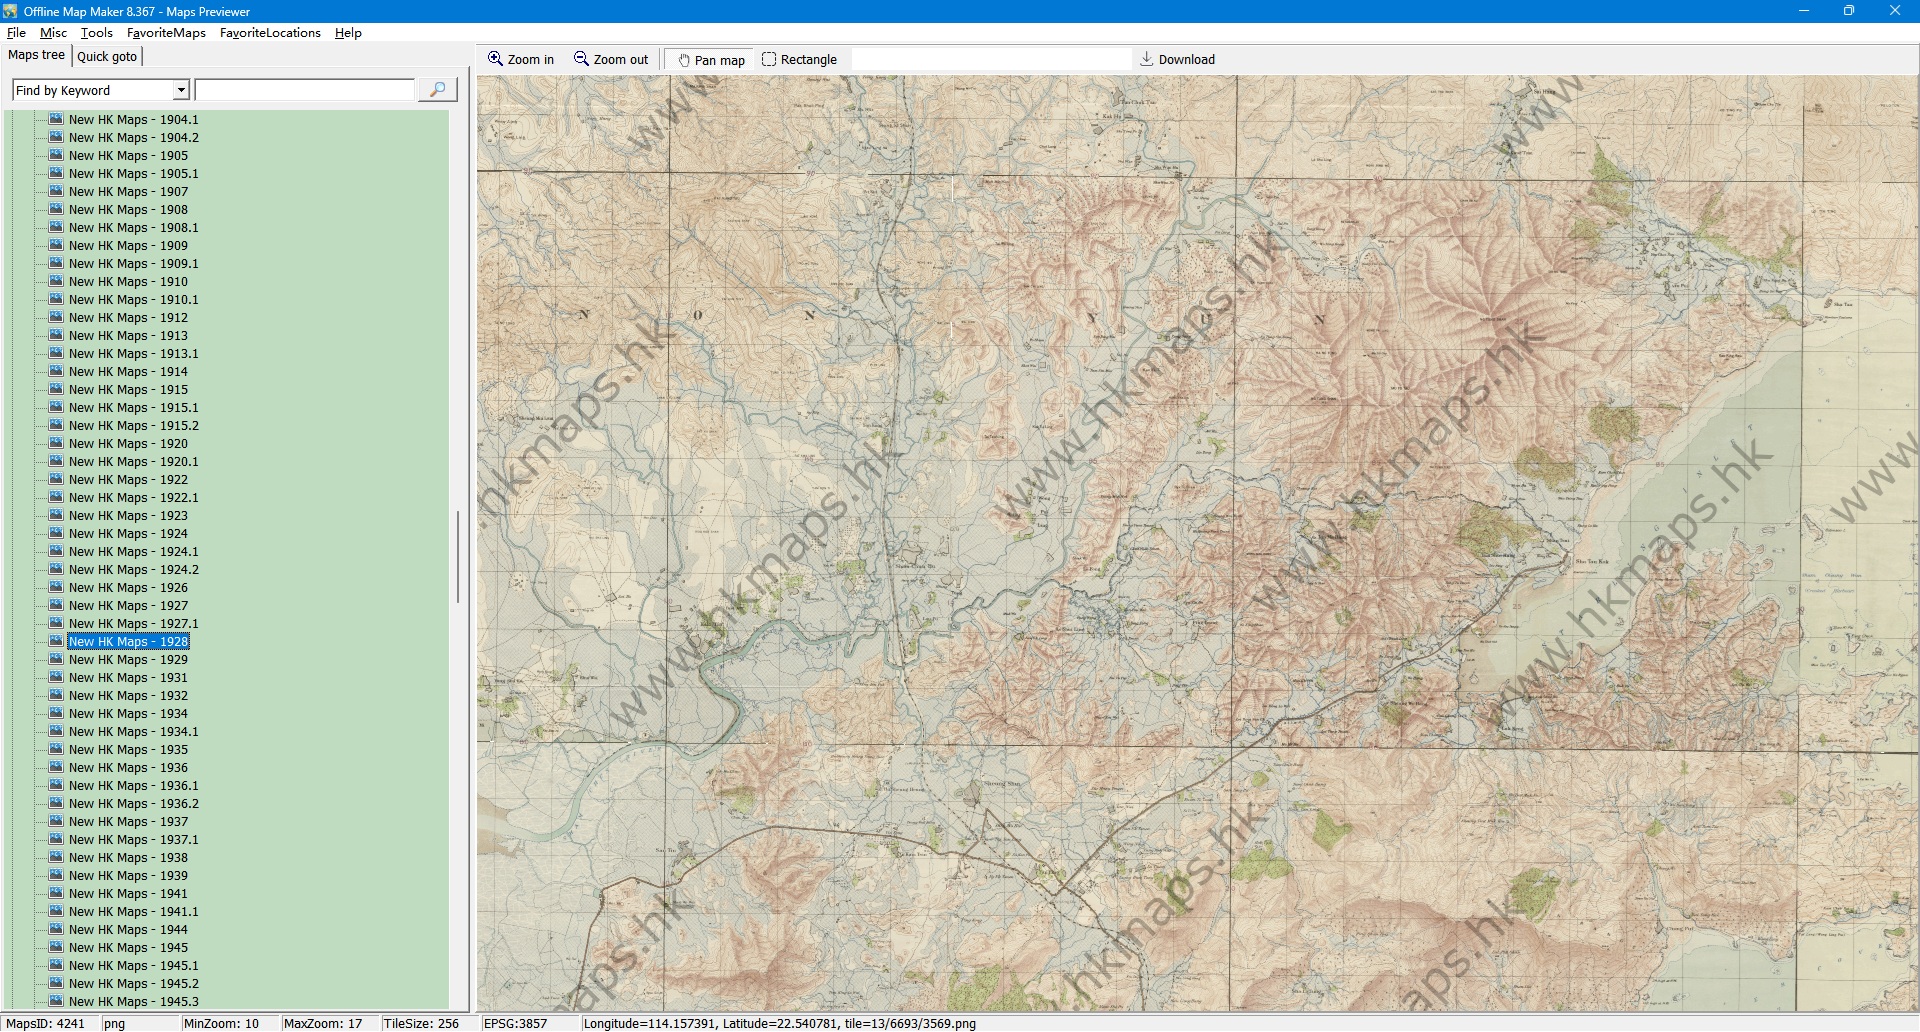Screen dimensions: 1920x1032
Task: Open the File menu
Action: click(16, 33)
